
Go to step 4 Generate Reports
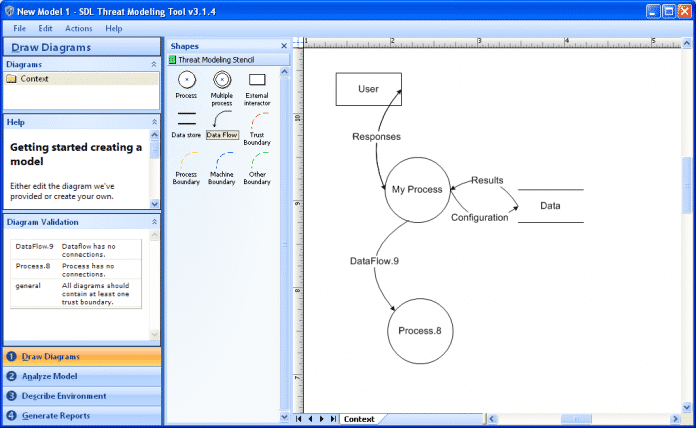pyautogui.click(x=82, y=416)
